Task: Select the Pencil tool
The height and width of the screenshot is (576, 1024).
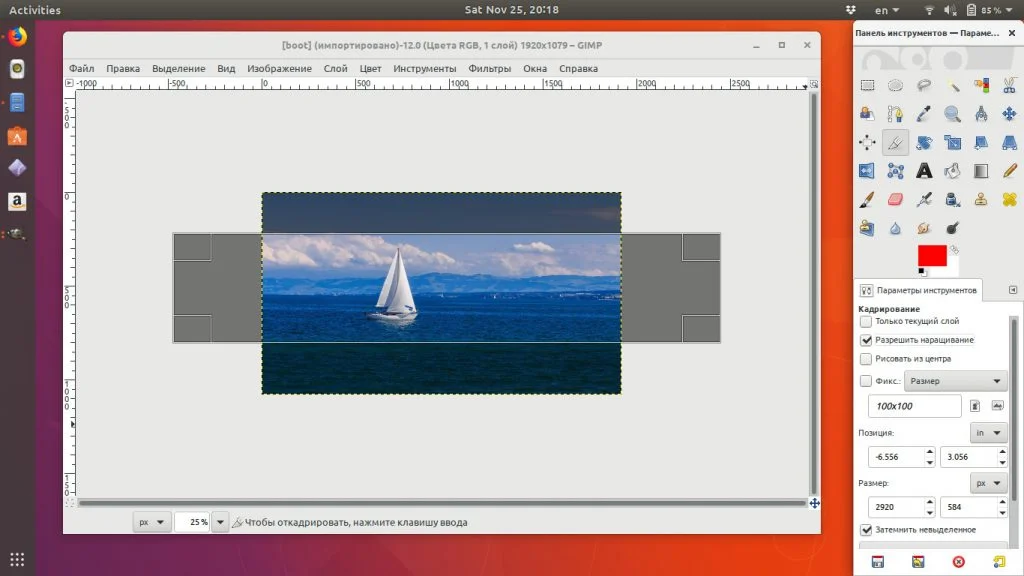Action: tap(1010, 171)
